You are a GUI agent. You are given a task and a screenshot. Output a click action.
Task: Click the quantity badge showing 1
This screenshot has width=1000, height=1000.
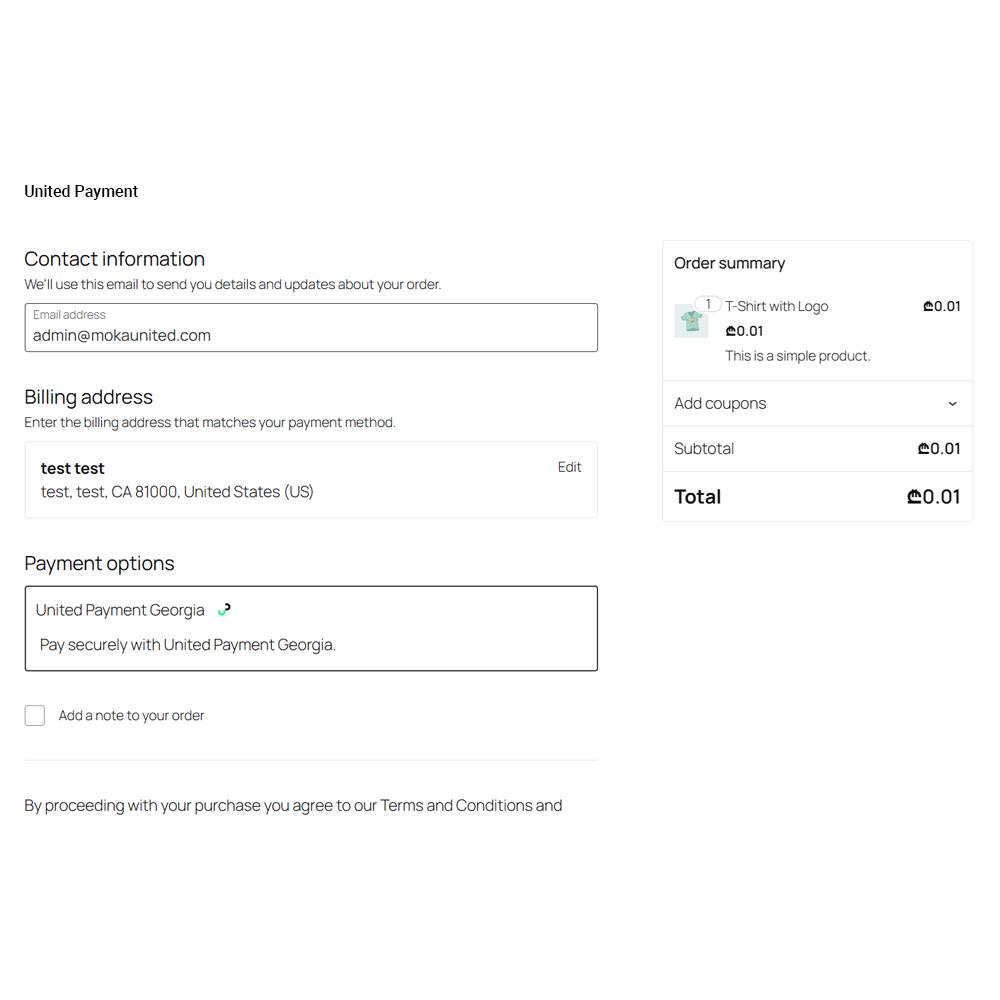(x=708, y=303)
